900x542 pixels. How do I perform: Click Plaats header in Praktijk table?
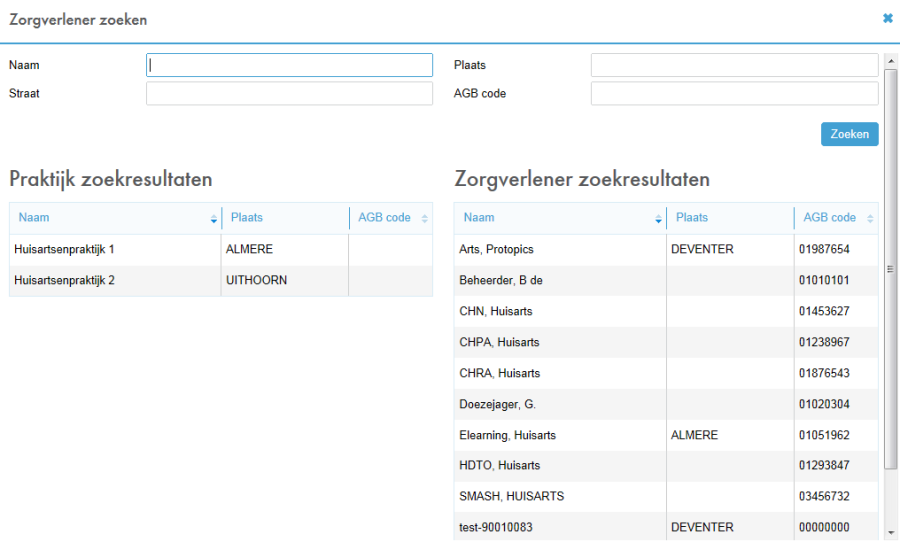point(284,218)
